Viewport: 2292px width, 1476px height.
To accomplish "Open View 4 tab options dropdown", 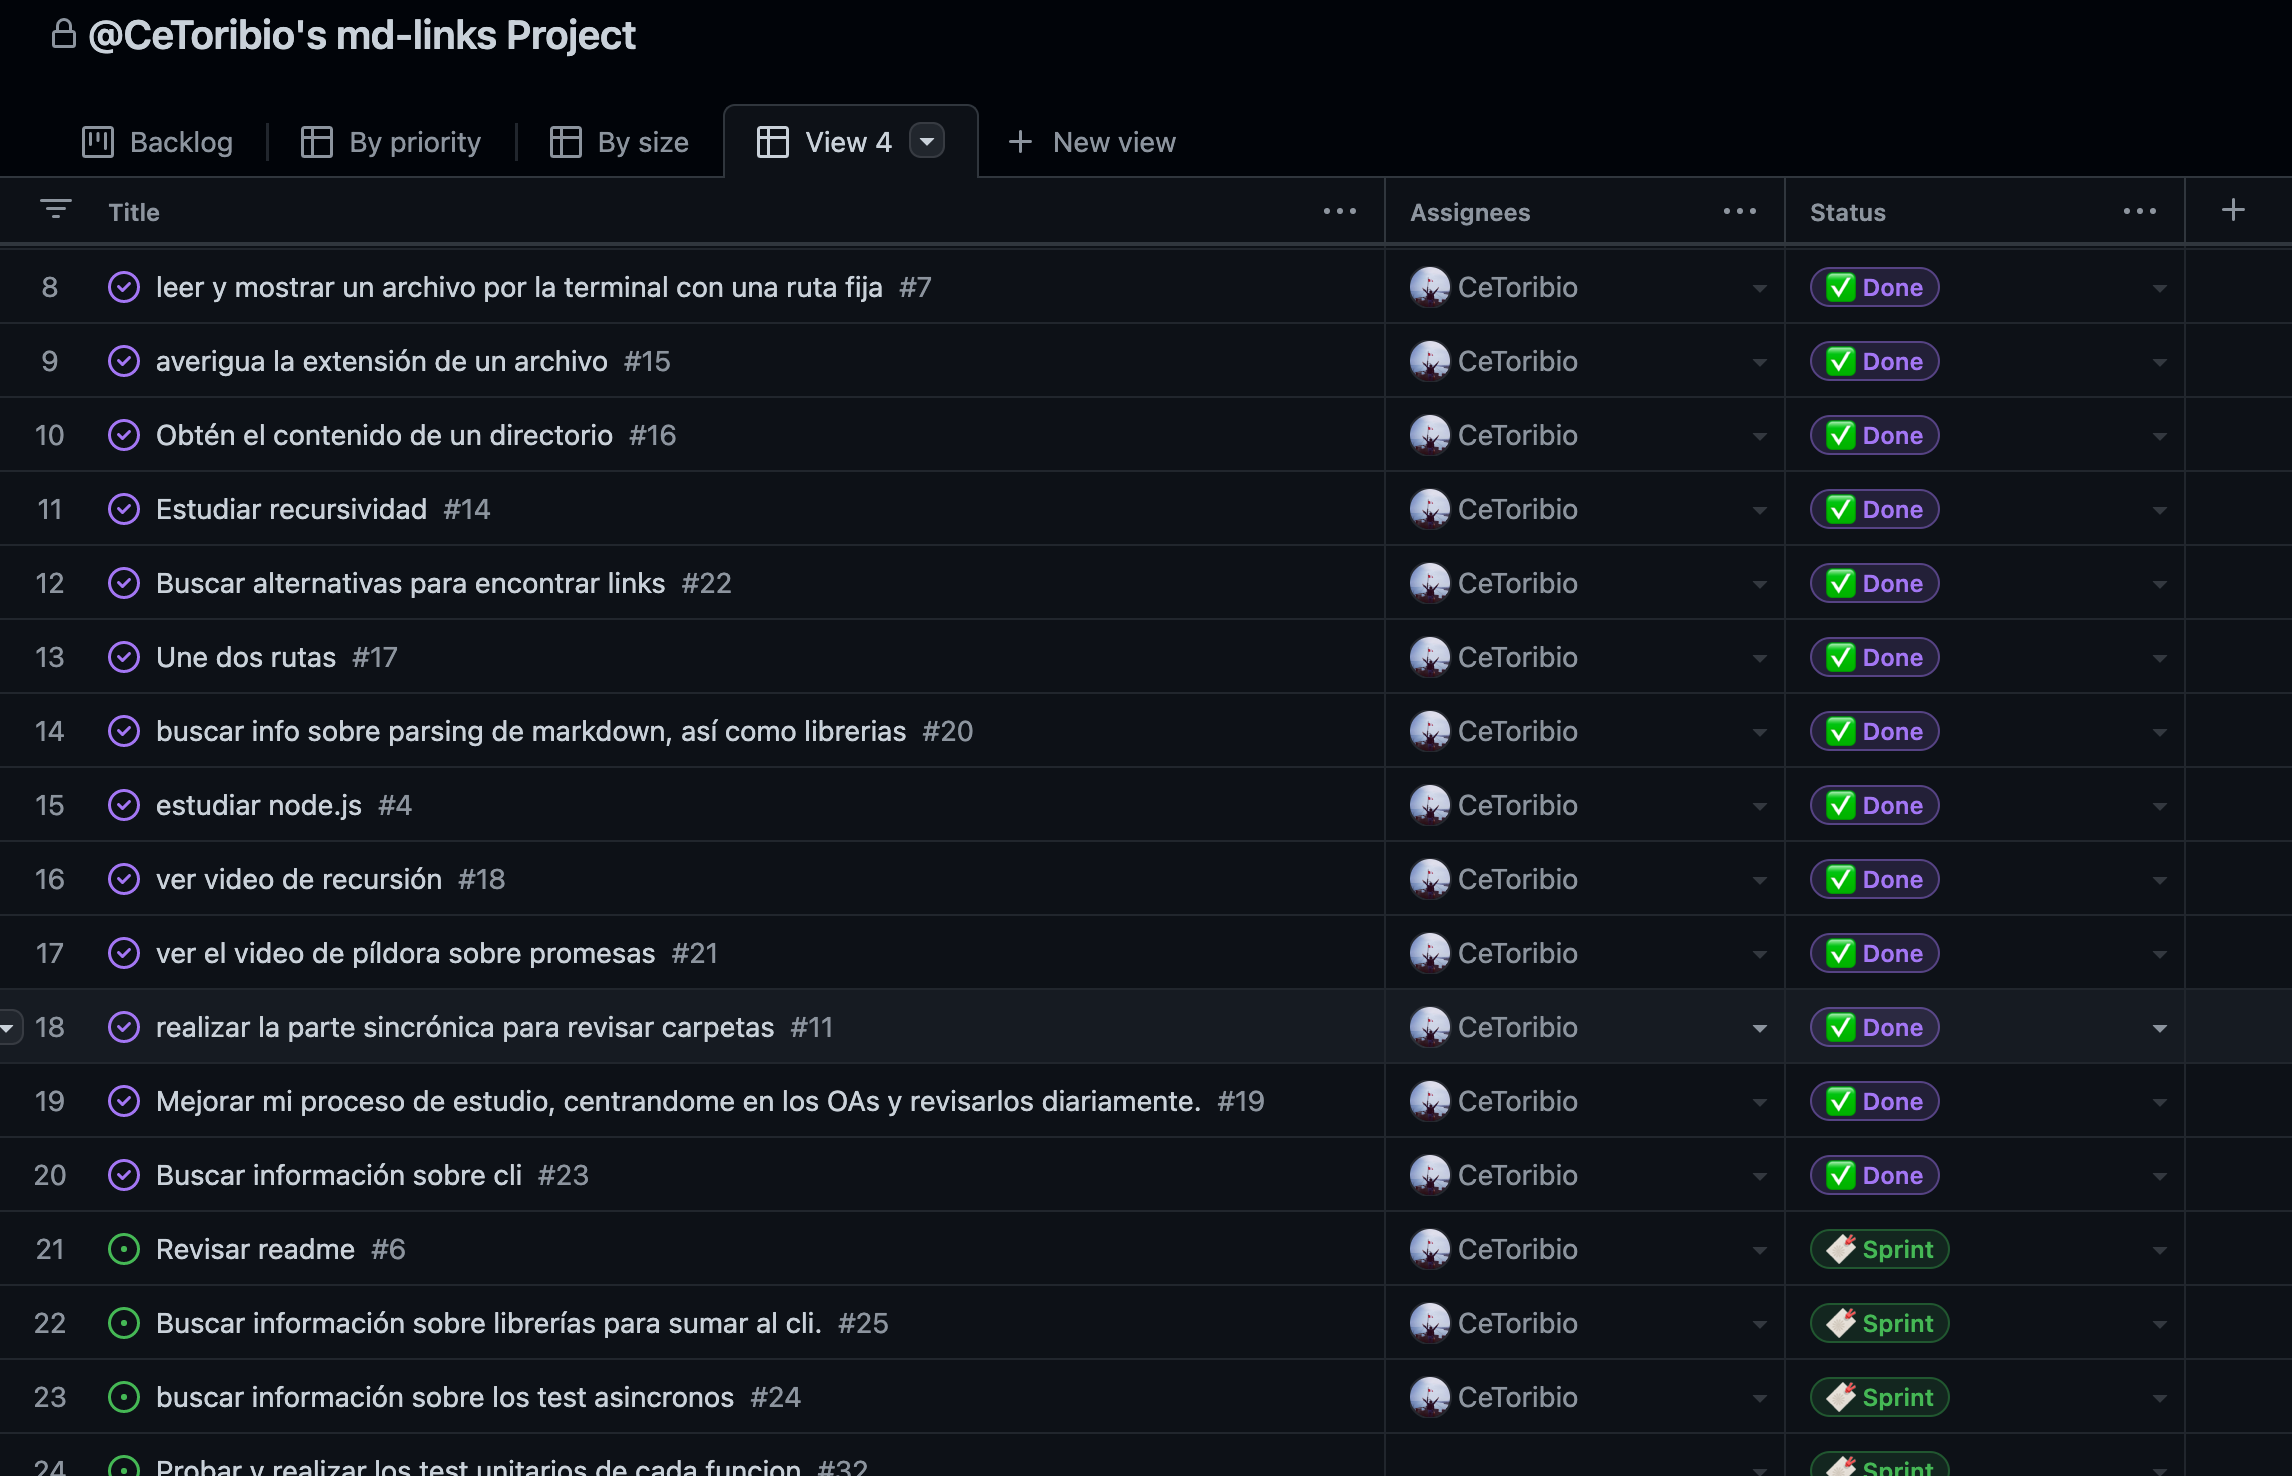I will [x=927, y=141].
